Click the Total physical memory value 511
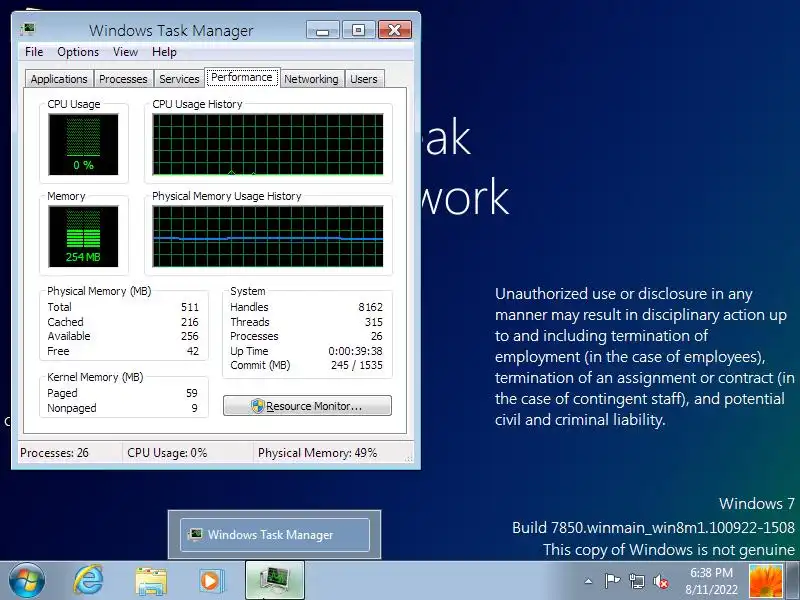Image resolution: width=800 pixels, height=600 pixels. tap(190, 307)
